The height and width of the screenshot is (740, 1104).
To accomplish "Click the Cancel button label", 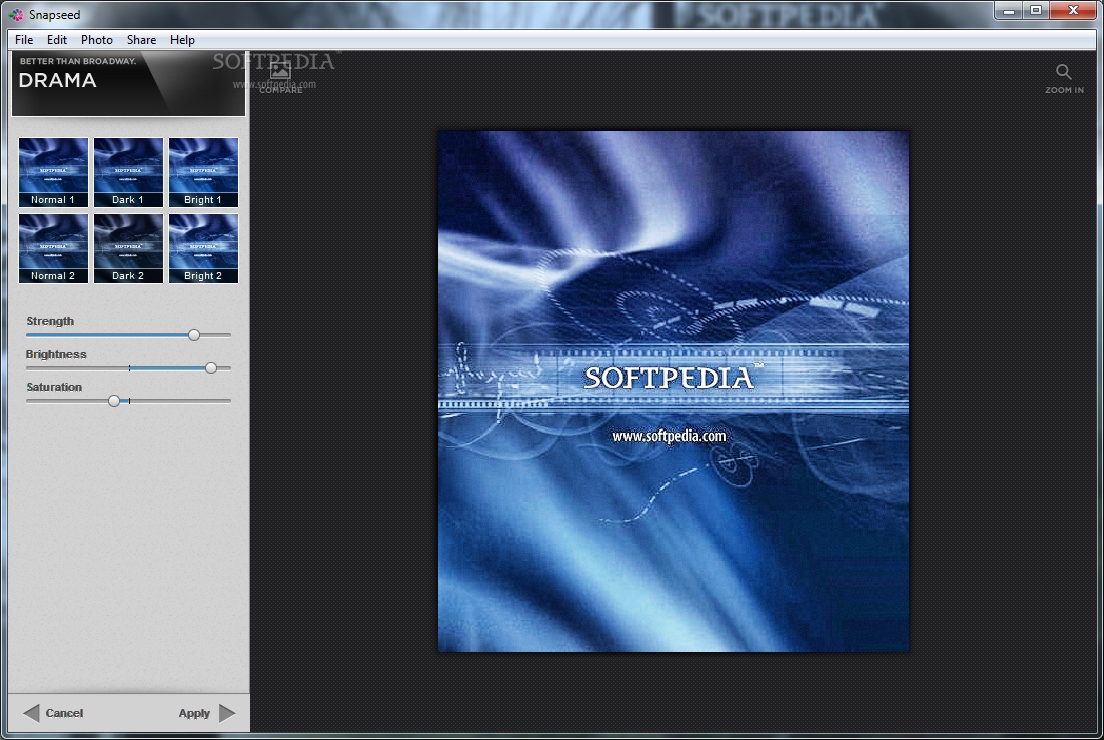I will click(x=64, y=713).
